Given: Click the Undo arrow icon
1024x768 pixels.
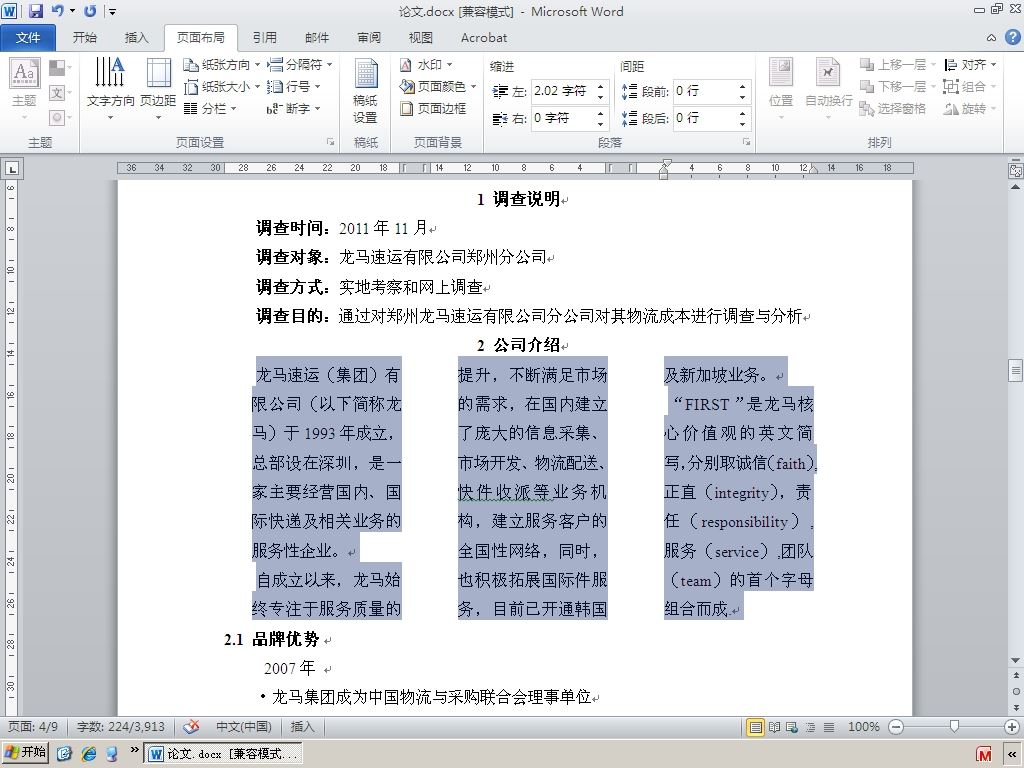Looking at the screenshot, I should pyautogui.click(x=57, y=10).
